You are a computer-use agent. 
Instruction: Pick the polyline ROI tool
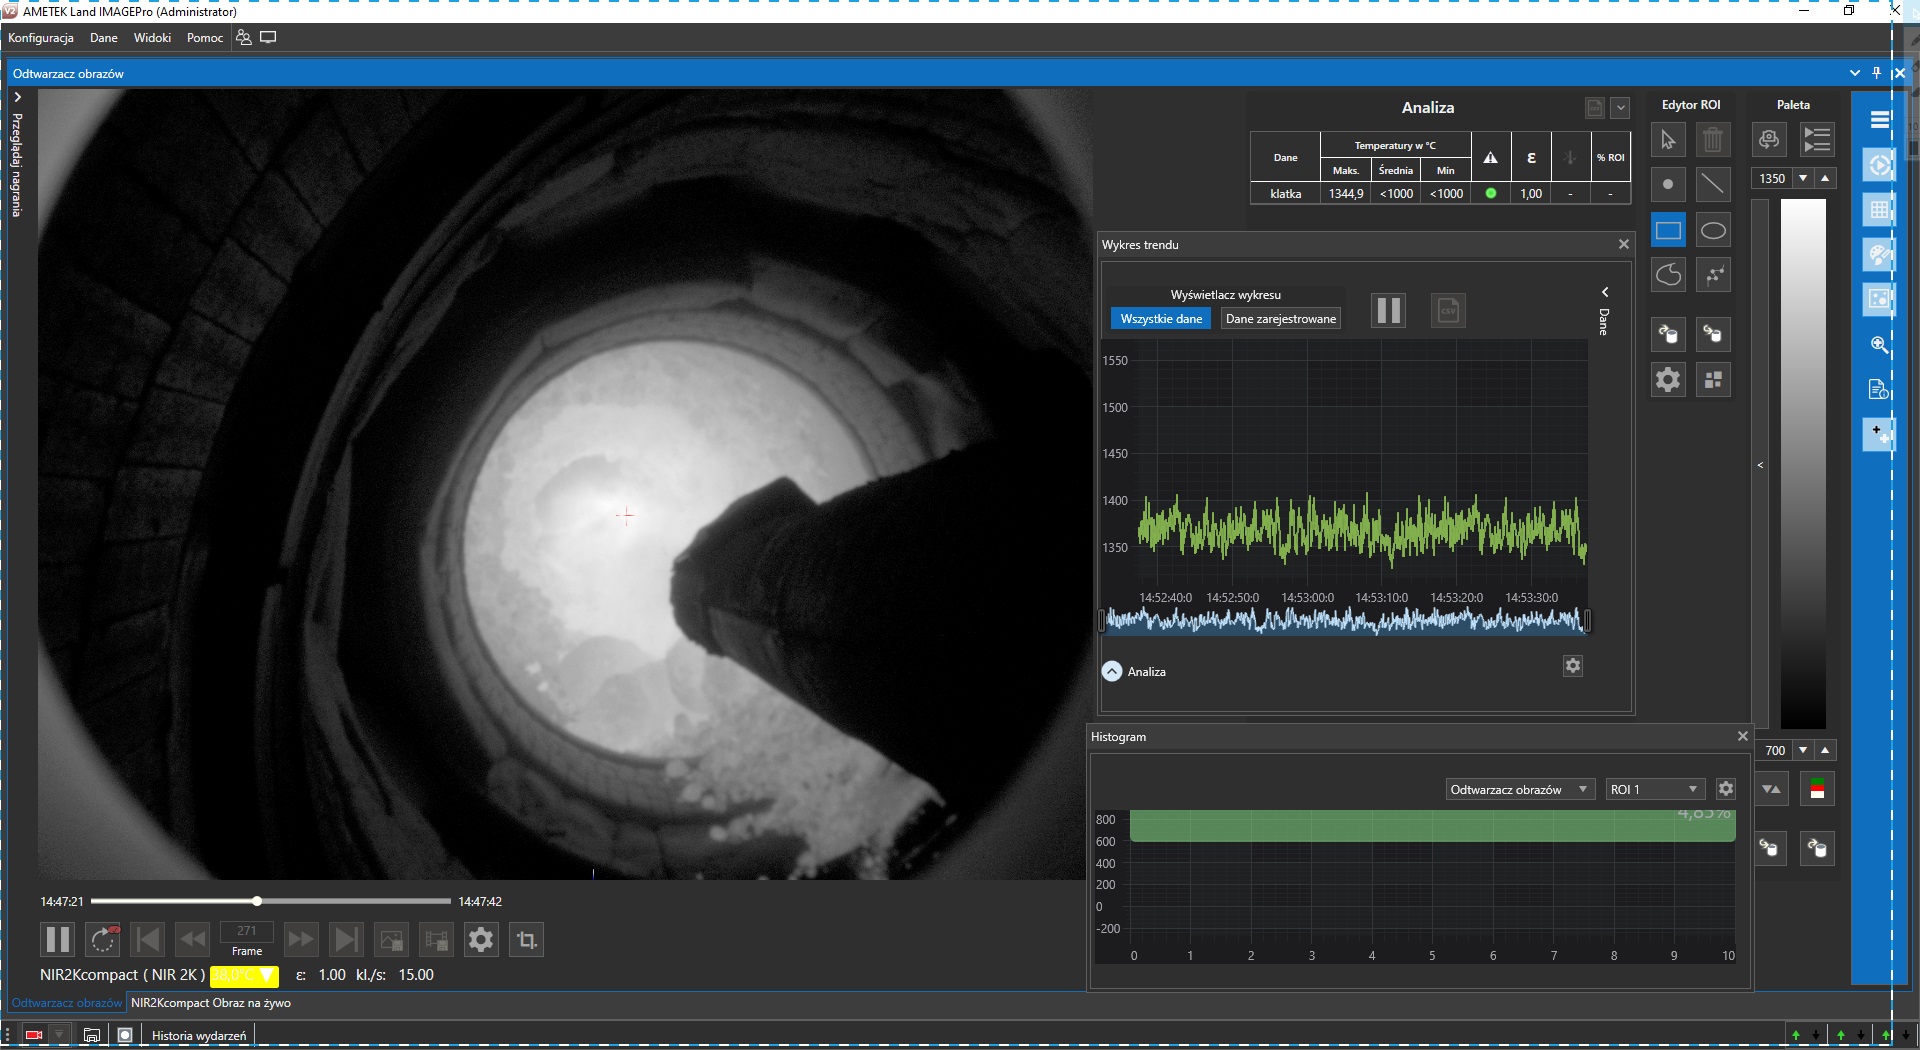pyautogui.click(x=1713, y=275)
